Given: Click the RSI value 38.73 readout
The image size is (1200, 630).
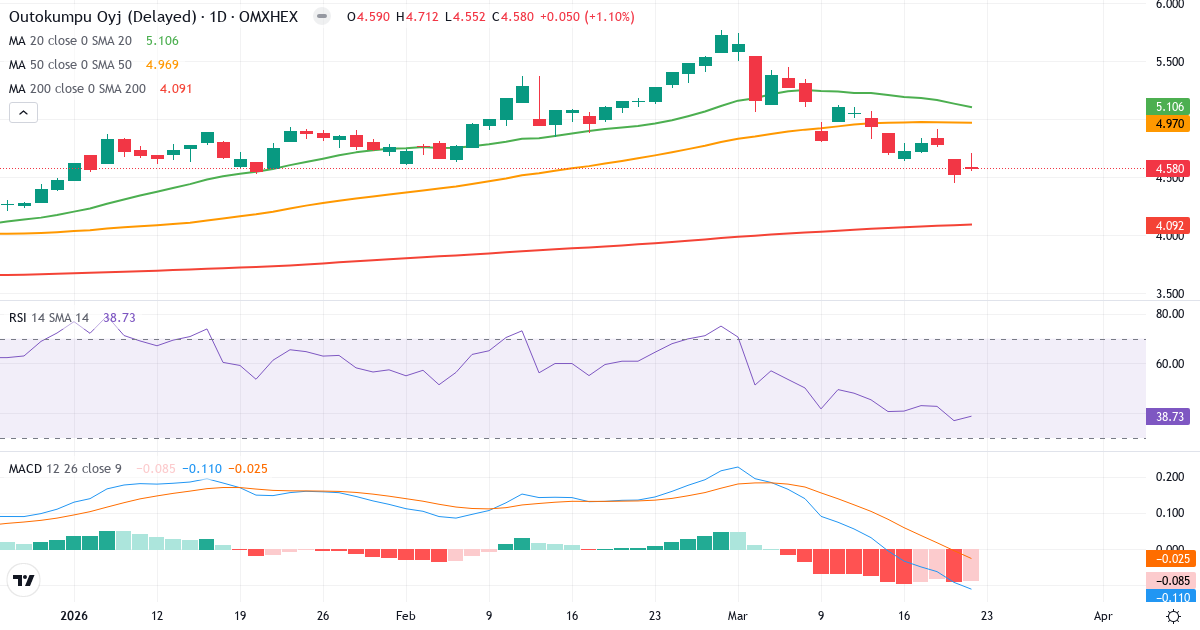Looking at the screenshot, I should click(x=120, y=315).
